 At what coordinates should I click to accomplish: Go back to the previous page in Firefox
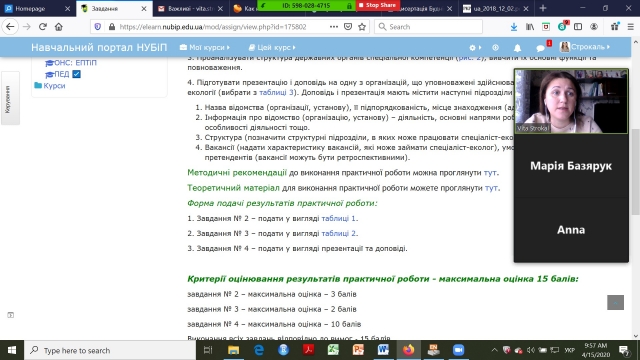coord(10,27)
